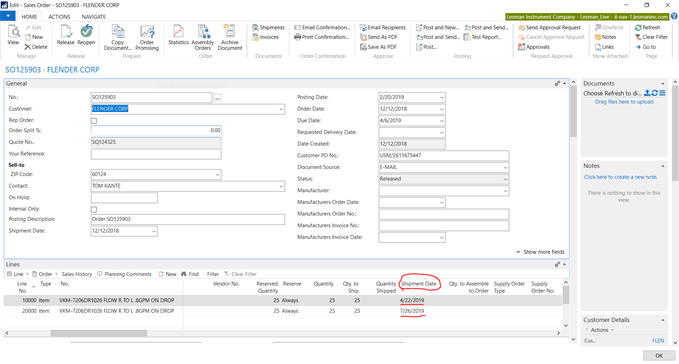679x364 pixels.
Task: Open Links attachment option
Action: click(604, 47)
